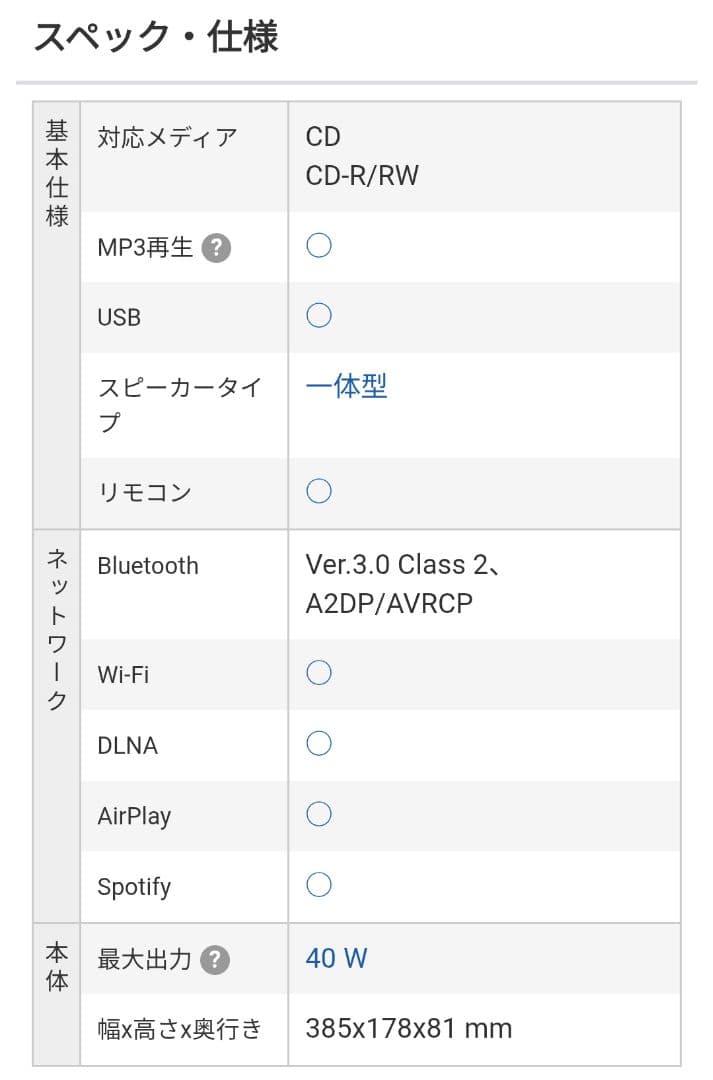713x1080 pixels.
Task: Click the circle mark for Wi-Fi support
Action: point(318,673)
